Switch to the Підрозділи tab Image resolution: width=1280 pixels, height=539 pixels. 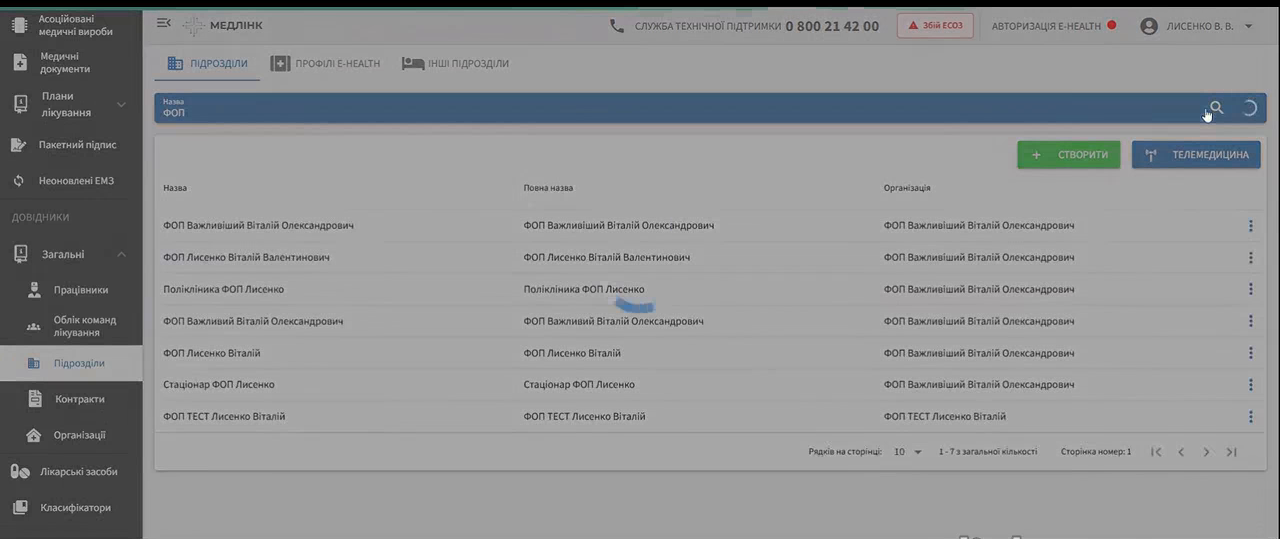click(207, 64)
